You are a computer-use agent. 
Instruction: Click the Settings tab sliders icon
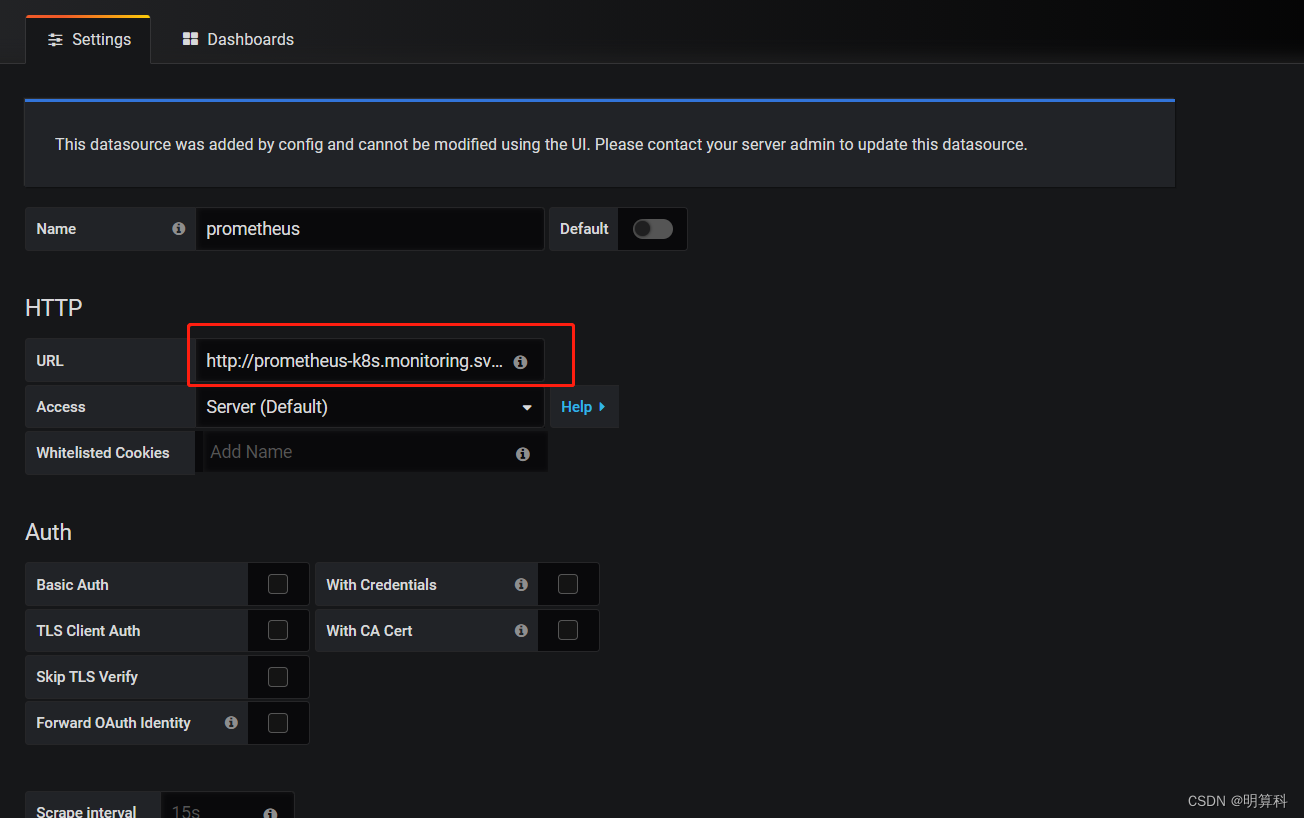click(x=56, y=40)
